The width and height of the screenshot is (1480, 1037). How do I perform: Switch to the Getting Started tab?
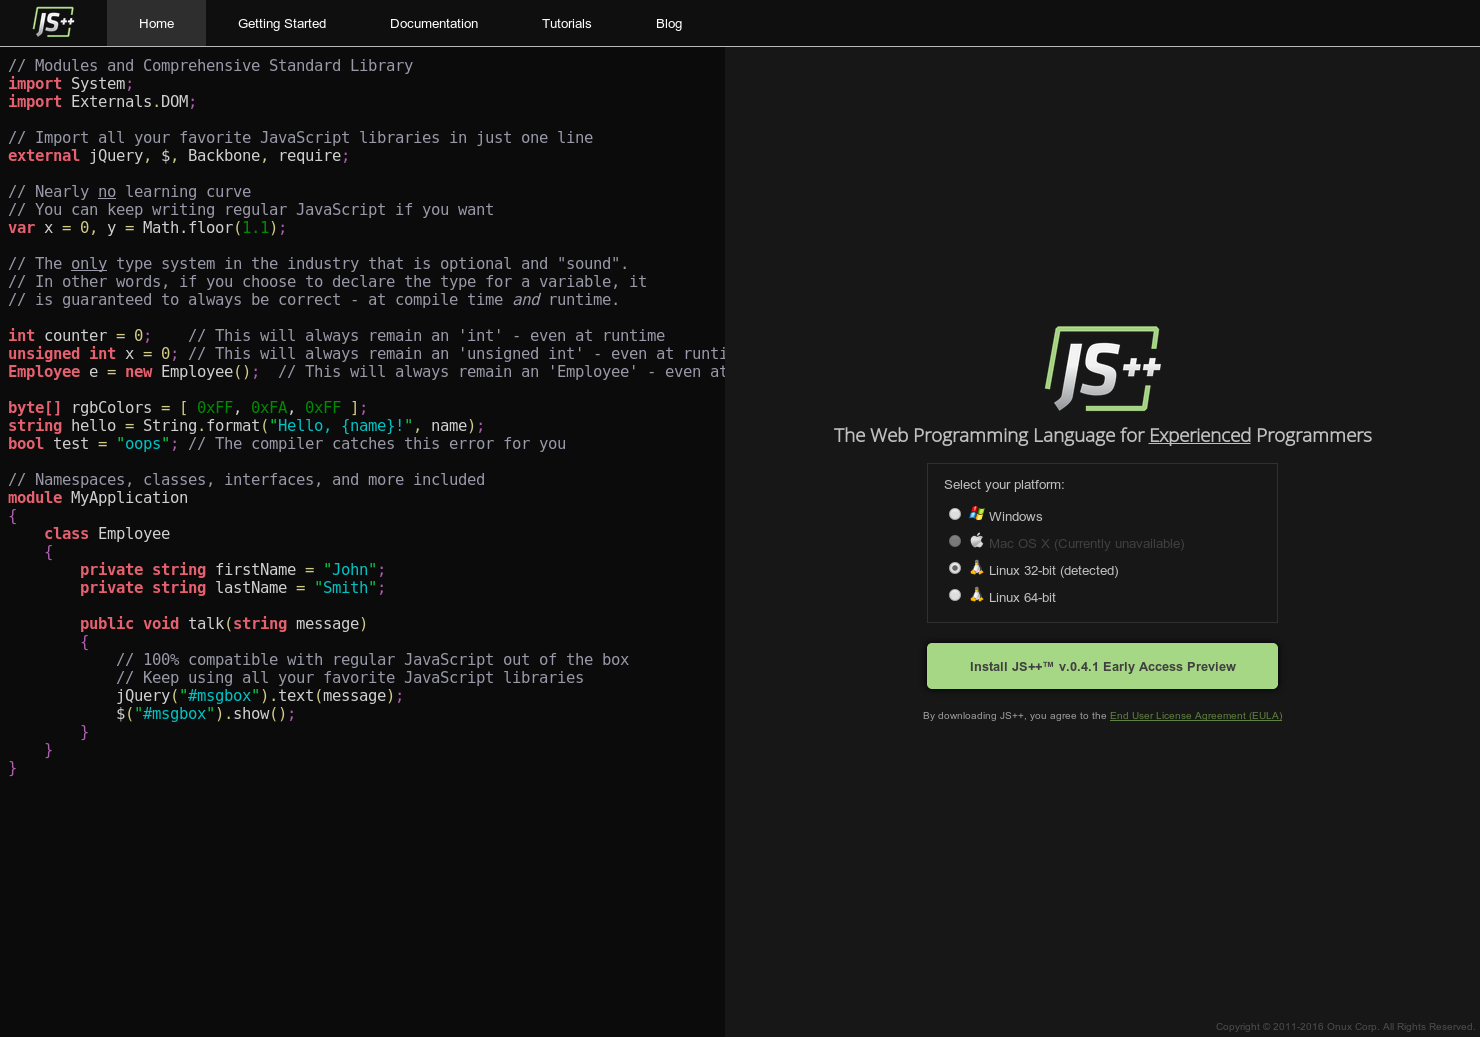pyautogui.click(x=281, y=23)
